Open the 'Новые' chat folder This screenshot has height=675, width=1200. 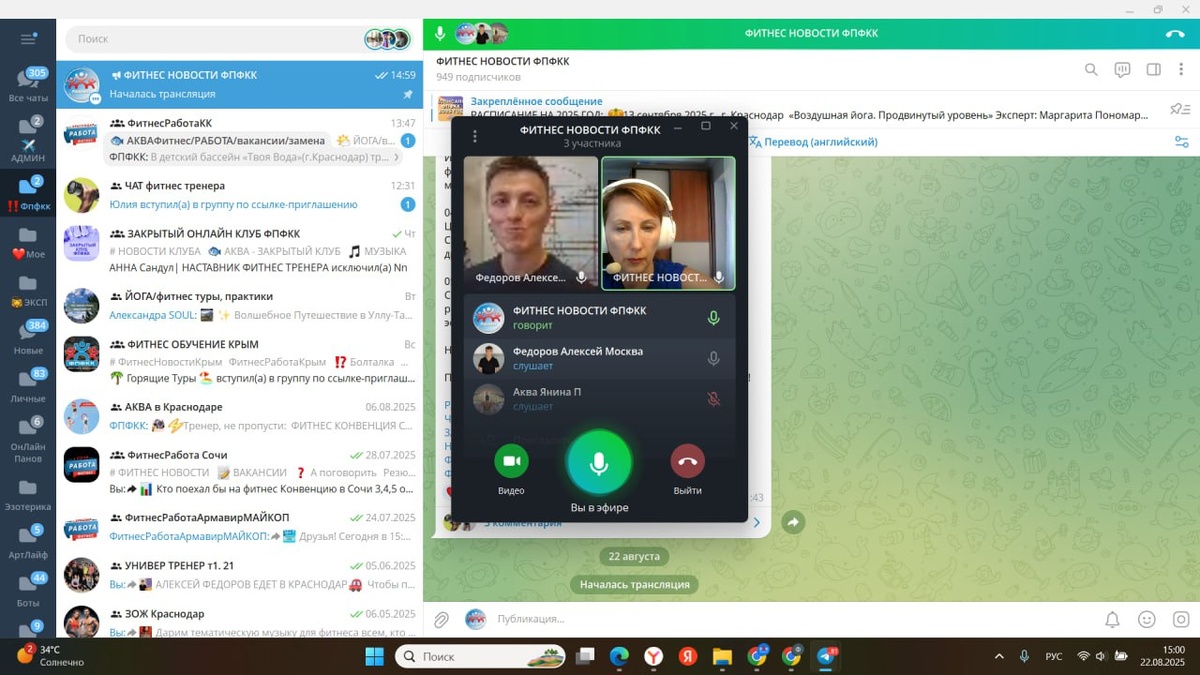click(x=28, y=340)
